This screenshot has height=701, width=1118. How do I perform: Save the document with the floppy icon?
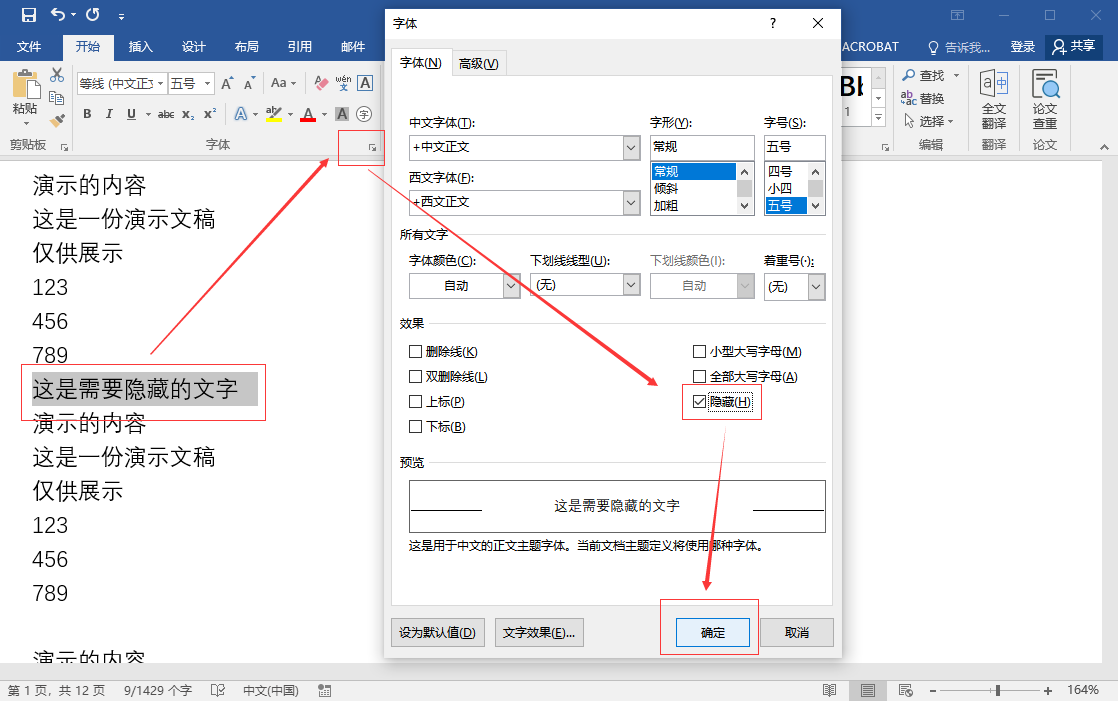29,14
